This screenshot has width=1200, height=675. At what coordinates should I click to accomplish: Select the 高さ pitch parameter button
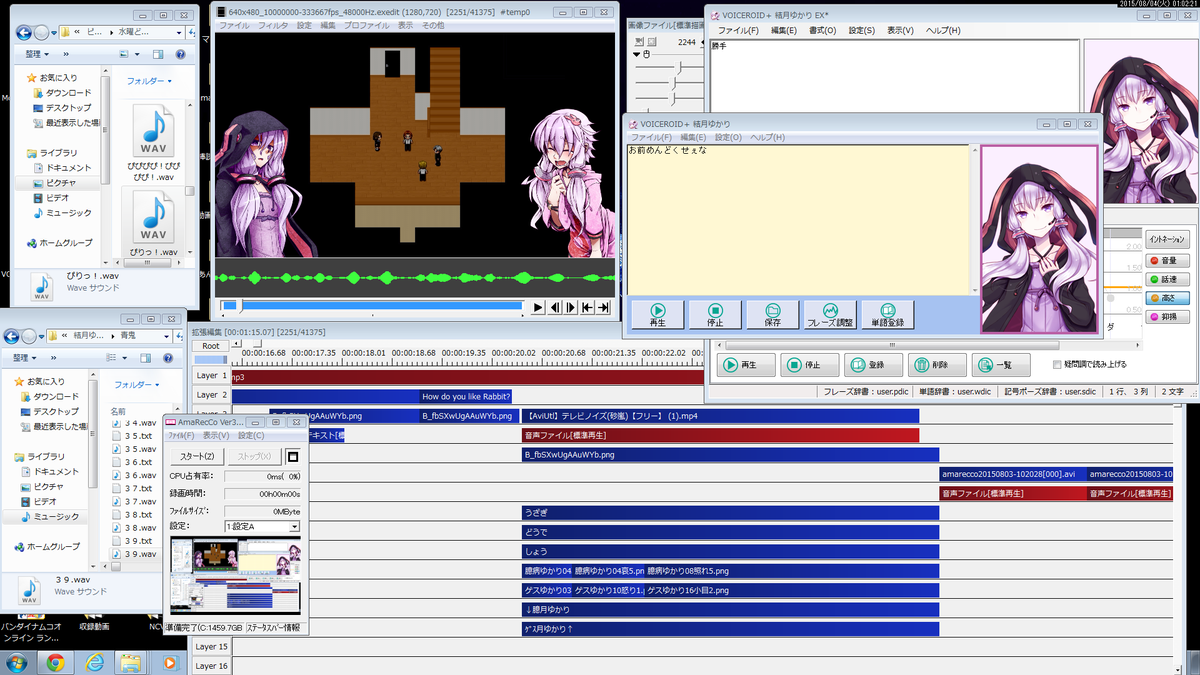[1168, 298]
